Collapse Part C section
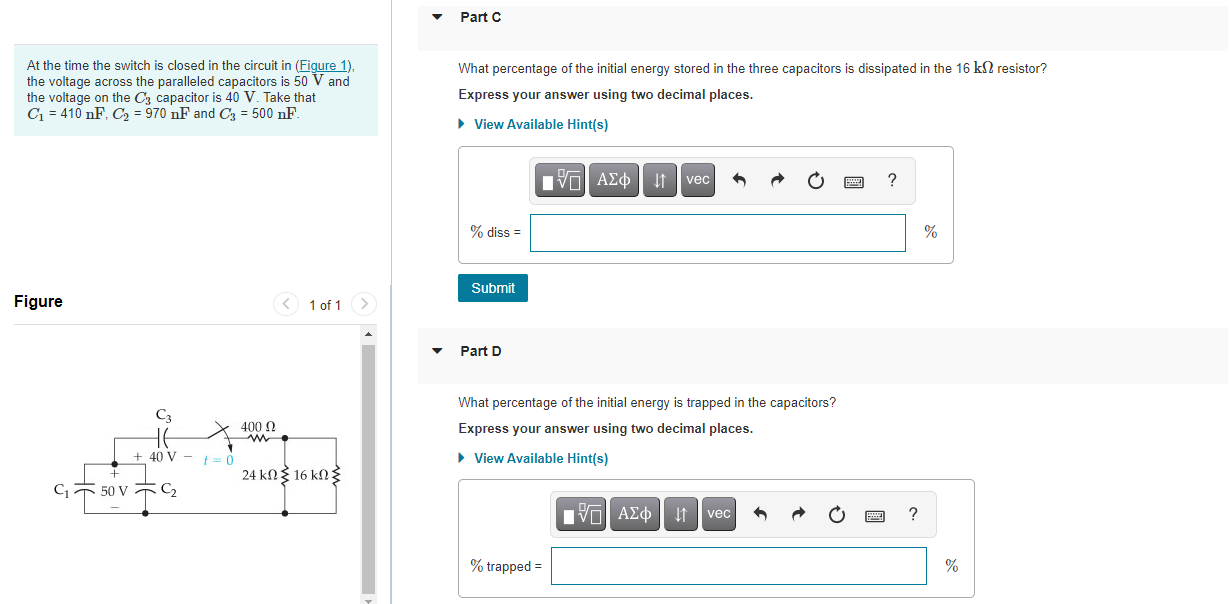Viewport: 1231px width, 604px height. 437,17
